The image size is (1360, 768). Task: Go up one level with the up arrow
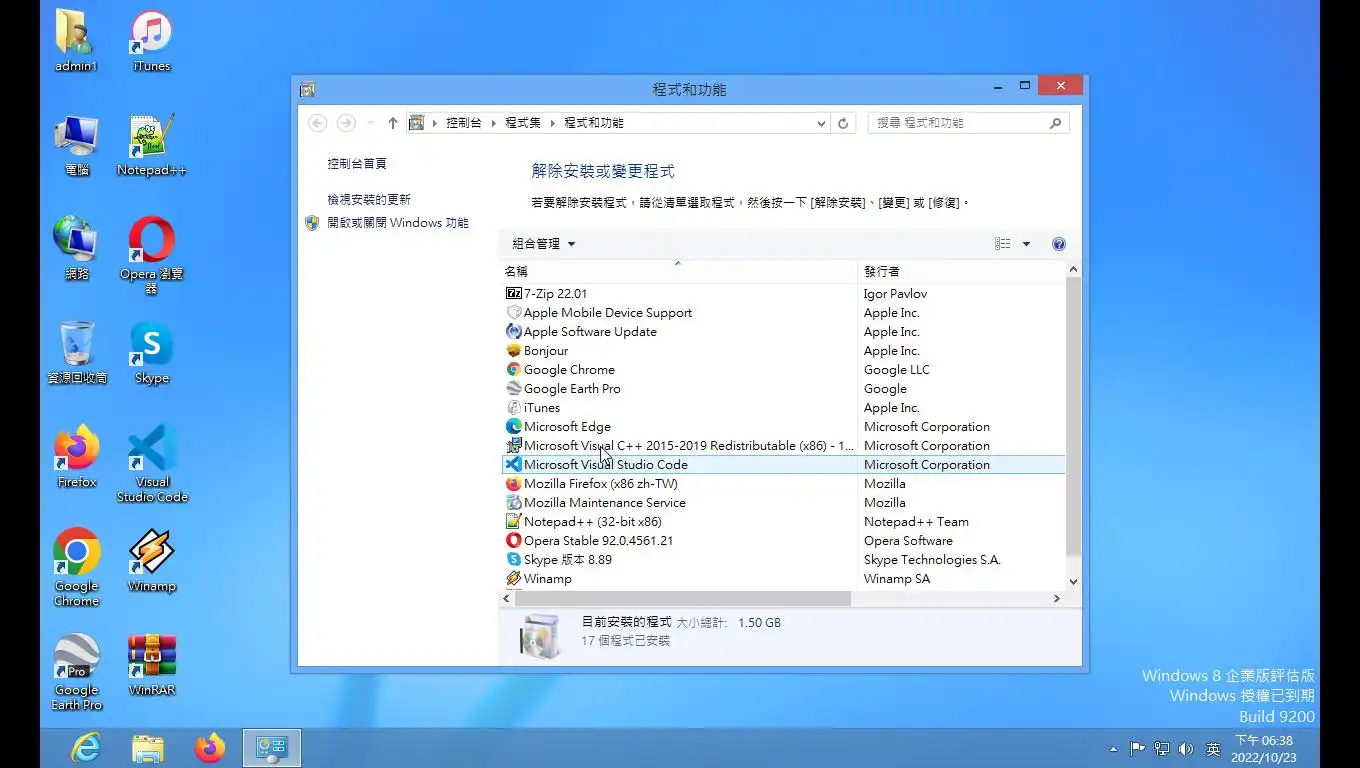tap(392, 123)
